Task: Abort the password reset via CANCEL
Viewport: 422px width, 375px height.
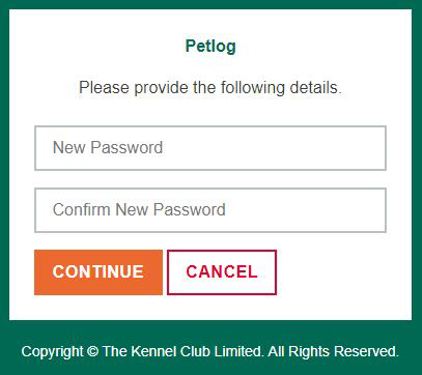Action: click(x=222, y=272)
